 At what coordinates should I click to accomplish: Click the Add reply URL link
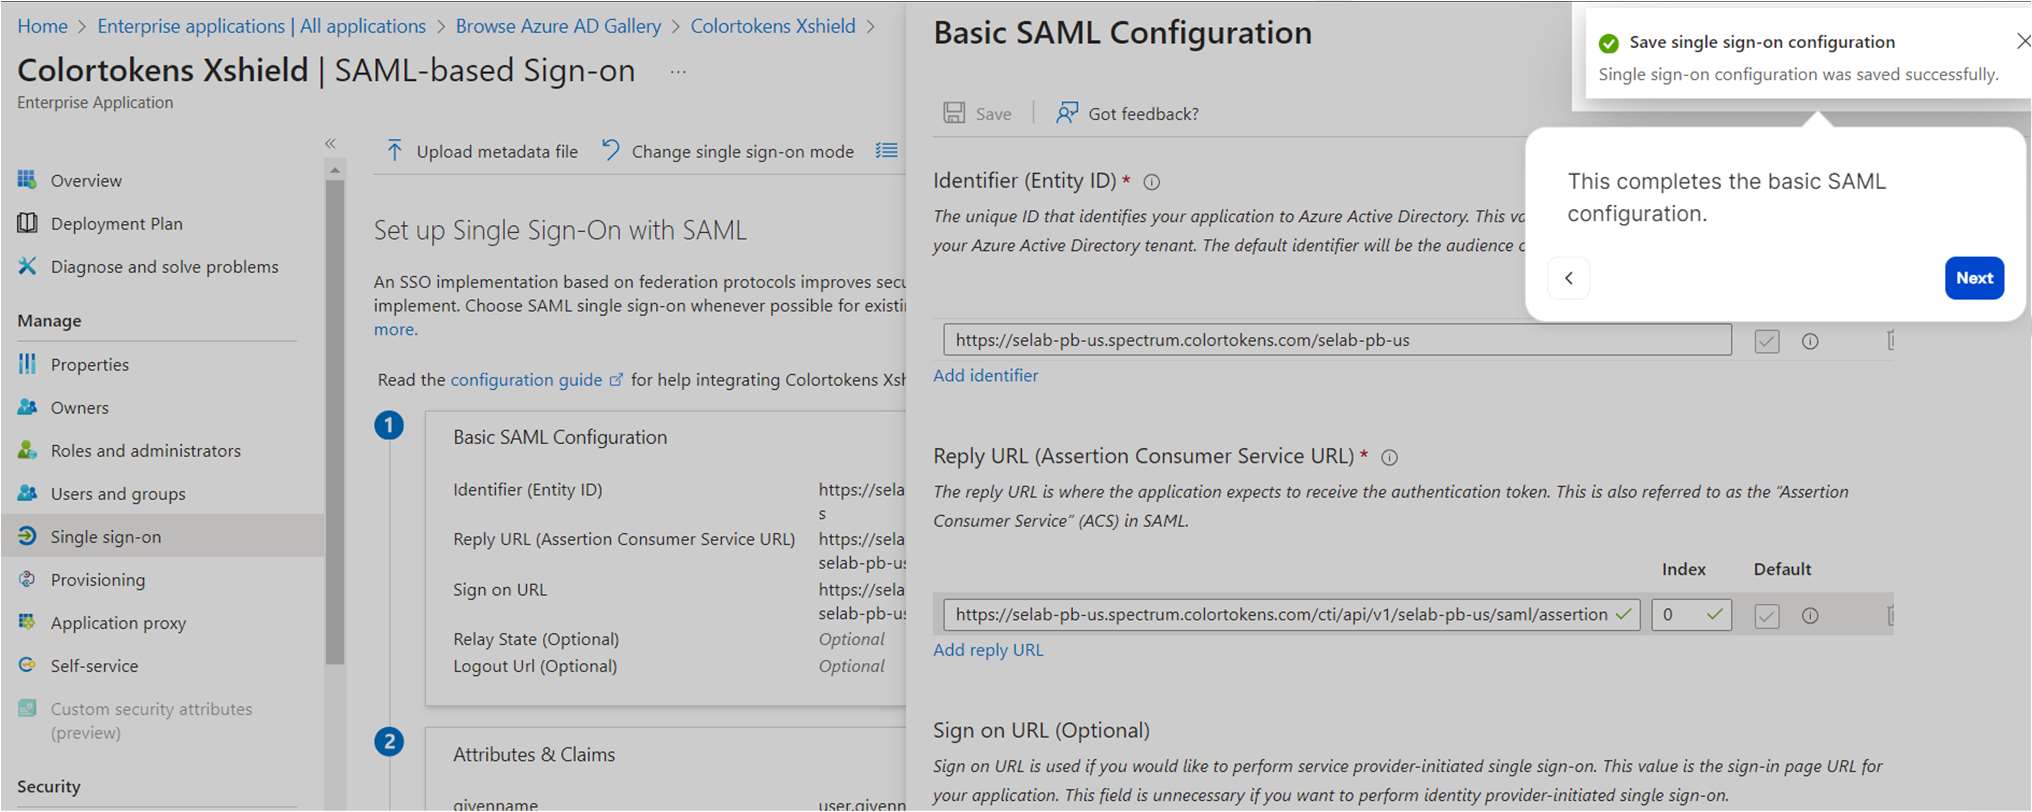click(988, 650)
